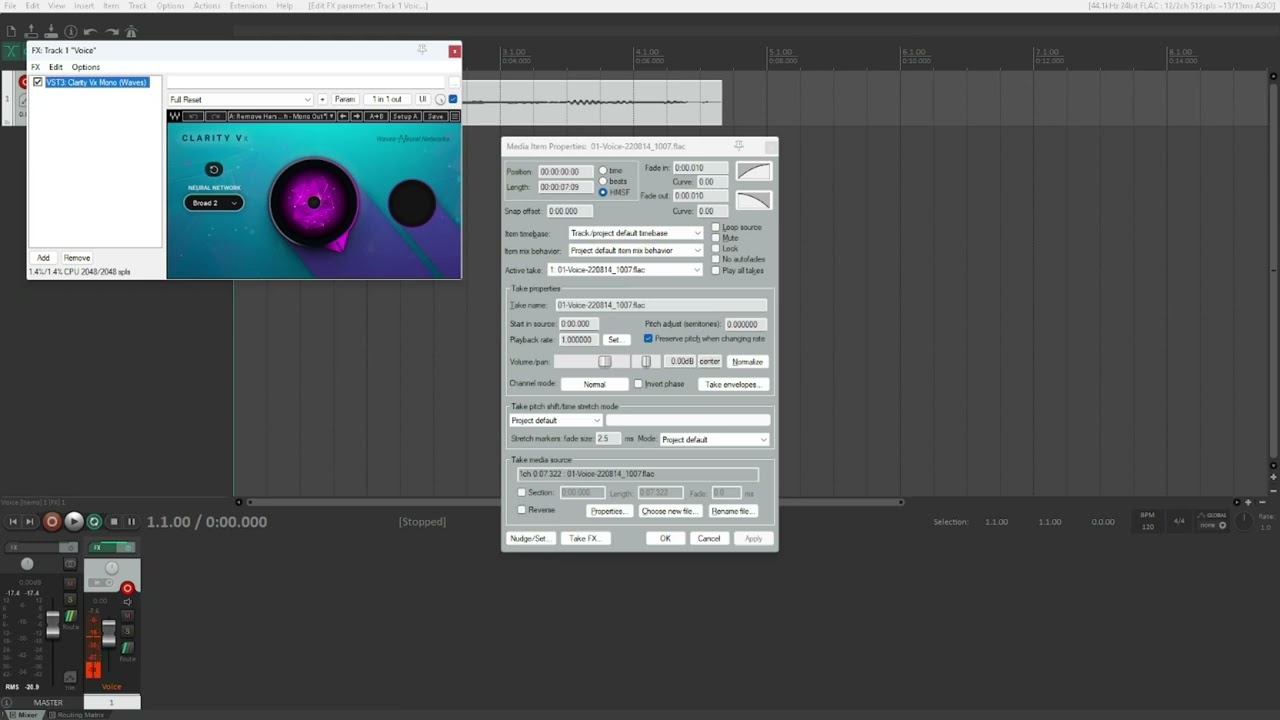Pin the FX Track 1 window
This screenshot has height=720, width=1280.
point(422,50)
